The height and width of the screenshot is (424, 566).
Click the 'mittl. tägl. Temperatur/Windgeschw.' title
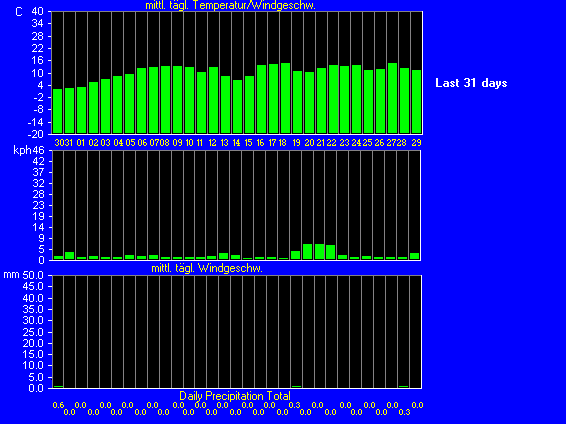click(230, 5)
